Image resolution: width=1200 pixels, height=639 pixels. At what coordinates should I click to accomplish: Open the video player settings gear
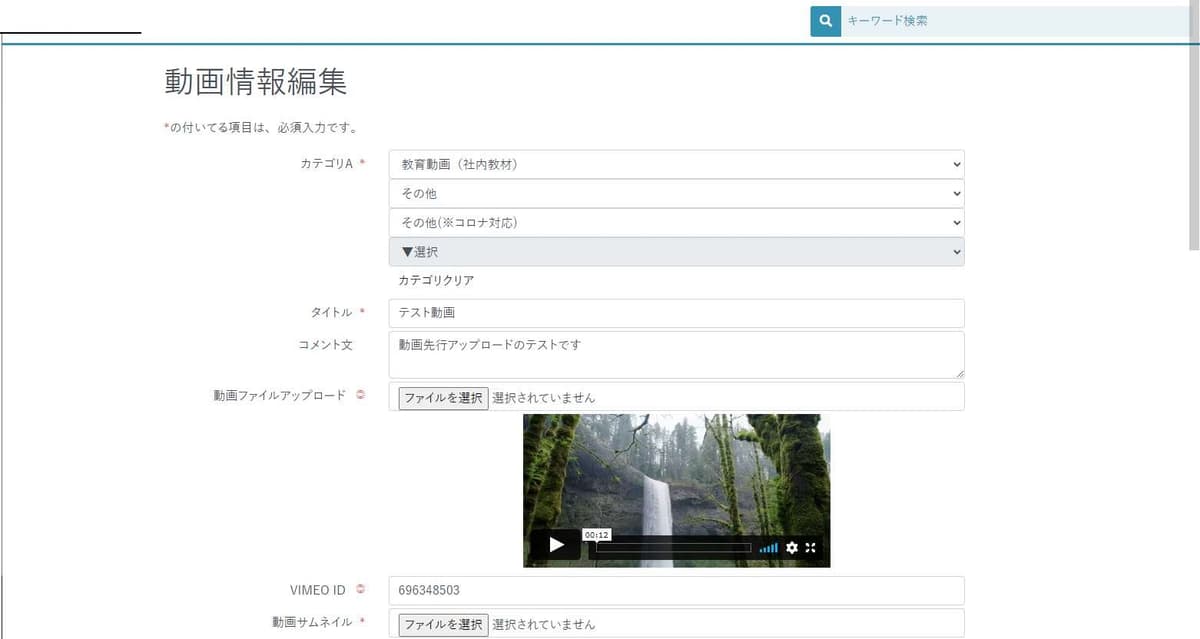(792, 548)
